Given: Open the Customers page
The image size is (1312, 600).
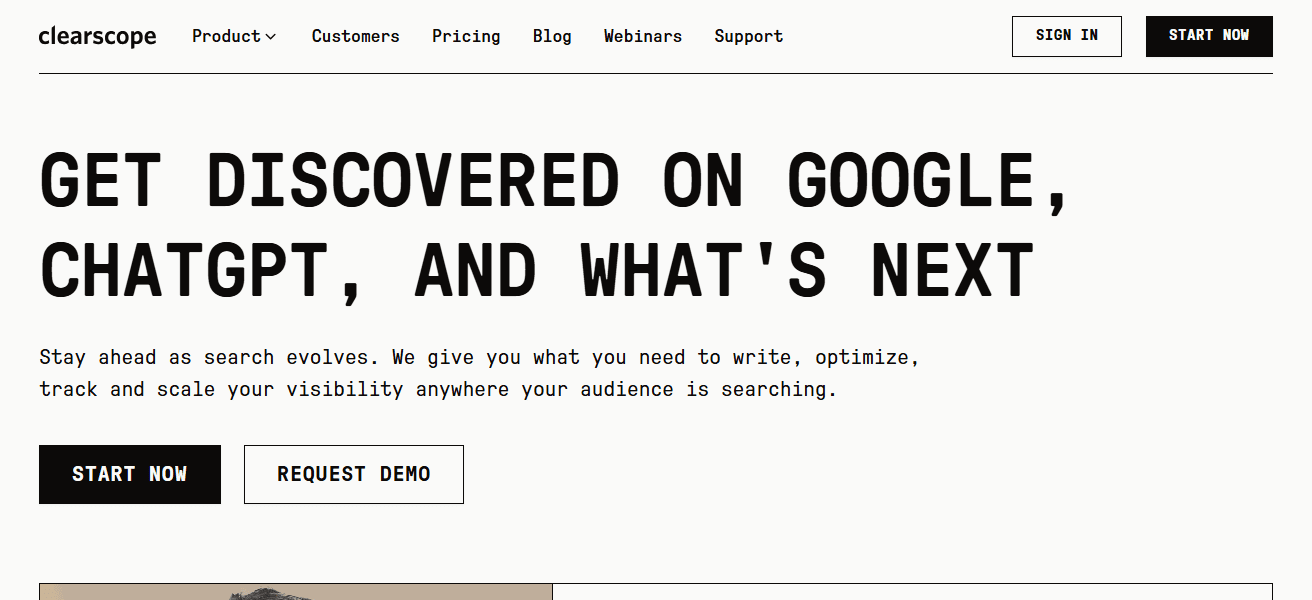Looking at the screenshot, I should pos(355,36).
